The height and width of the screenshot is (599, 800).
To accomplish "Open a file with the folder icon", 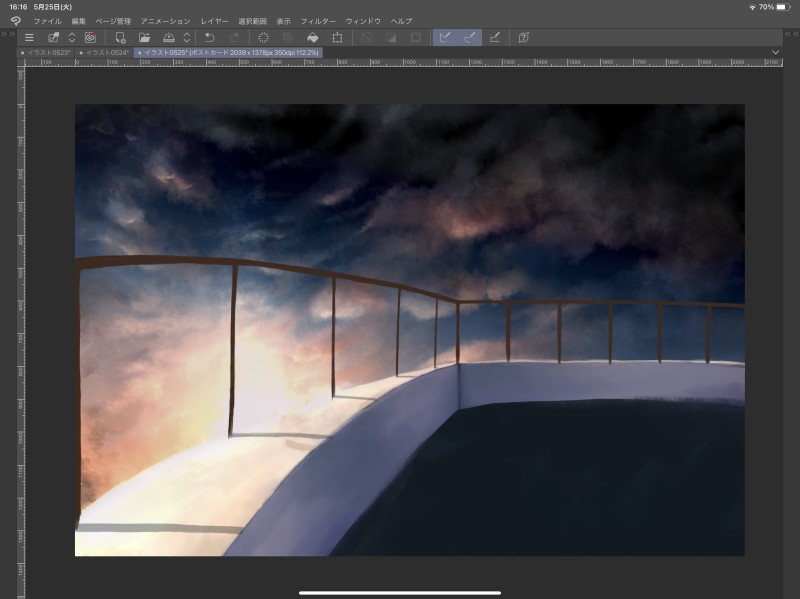I will [x=144, y=38].
